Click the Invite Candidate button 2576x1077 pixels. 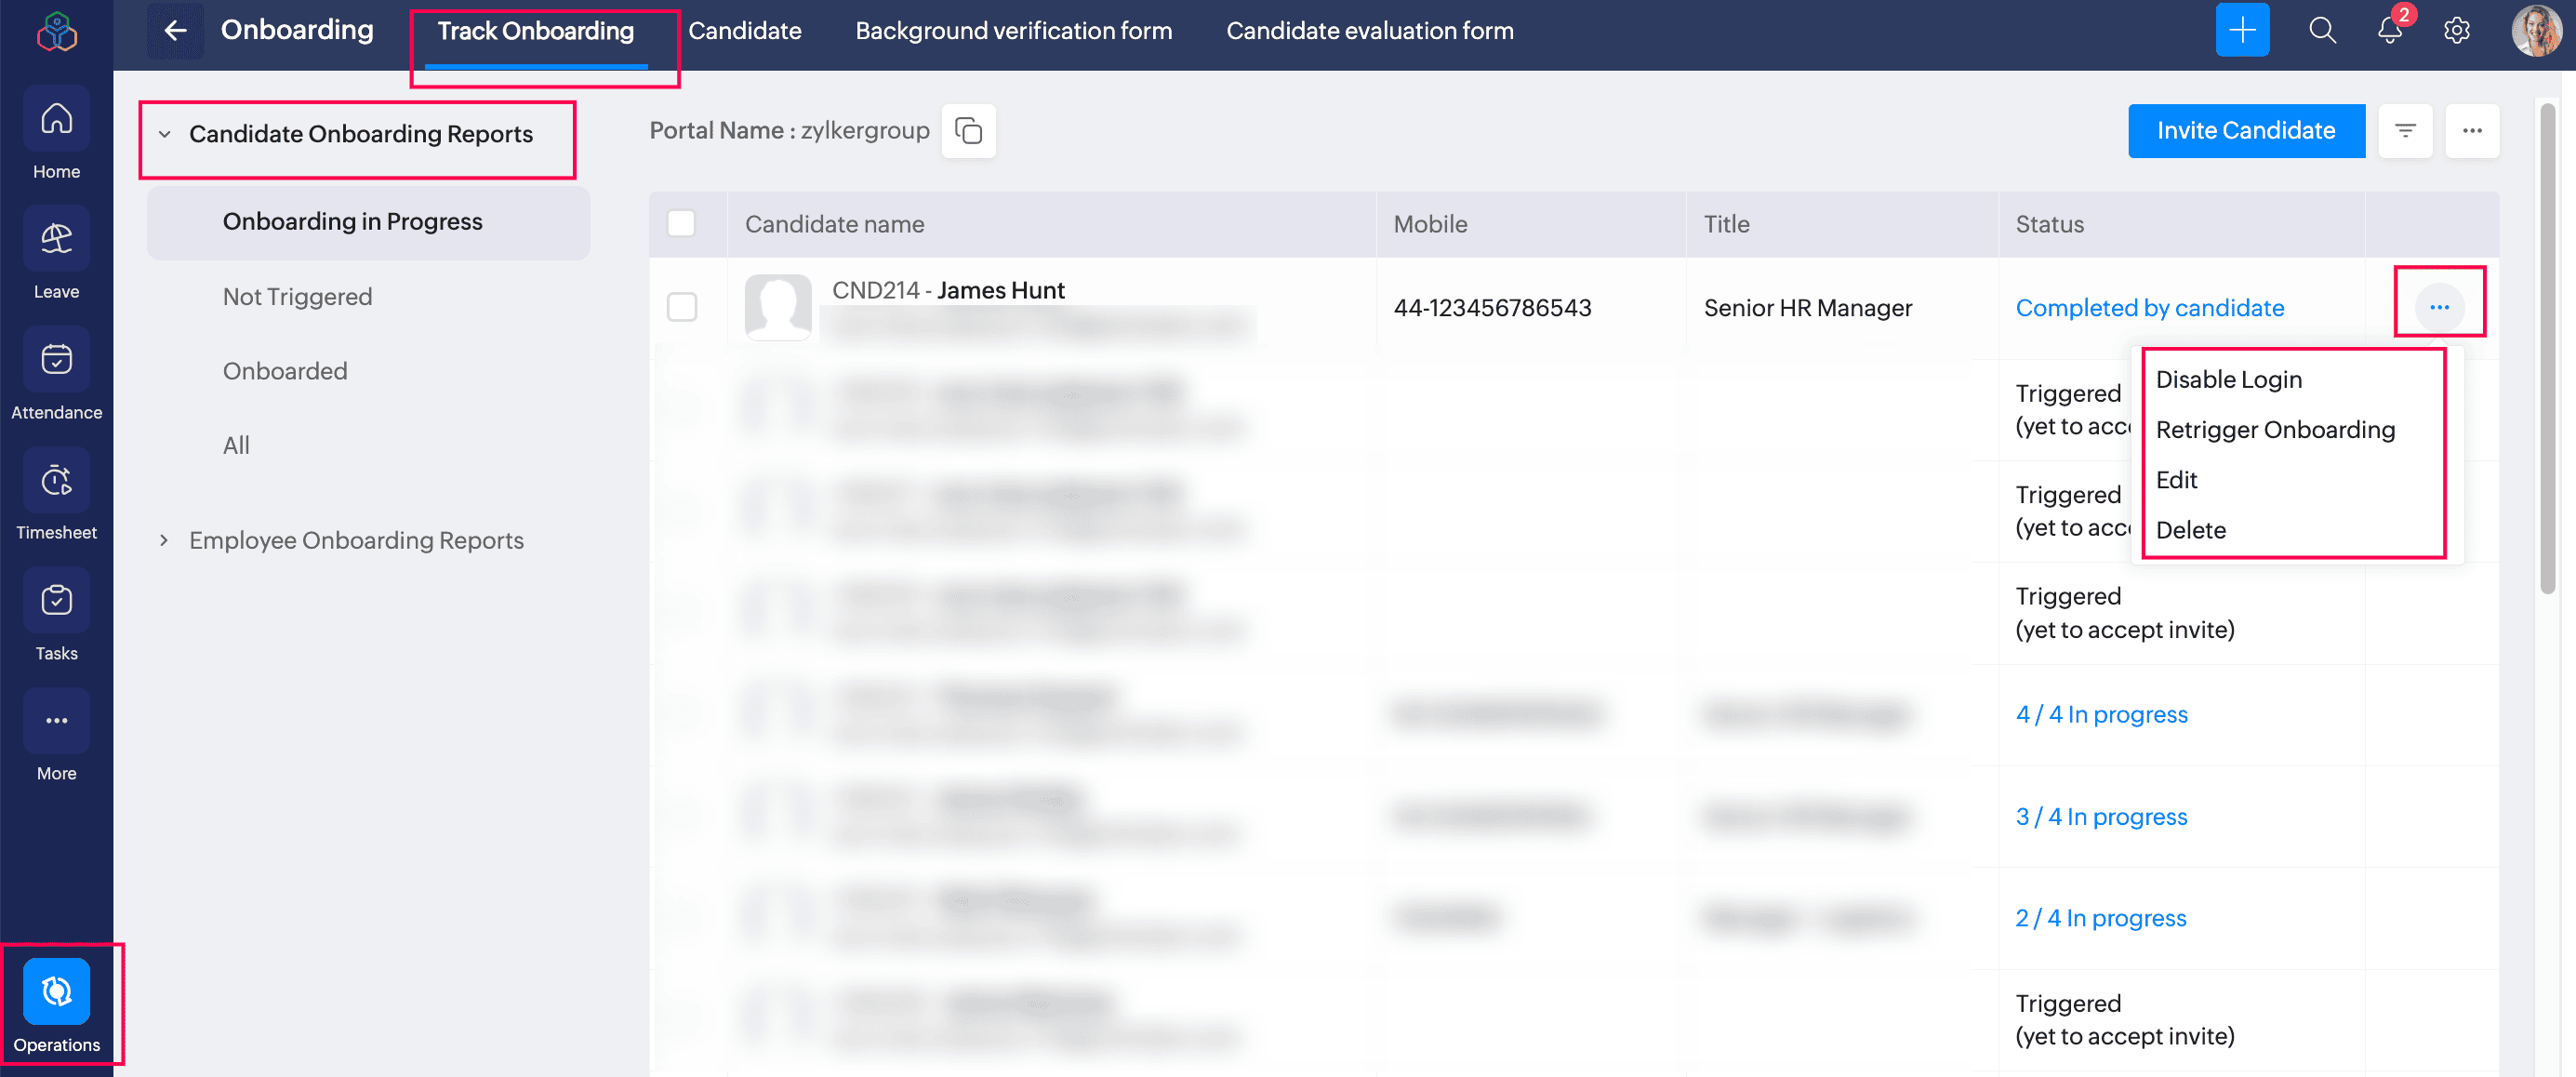[x=2245, y=131]
